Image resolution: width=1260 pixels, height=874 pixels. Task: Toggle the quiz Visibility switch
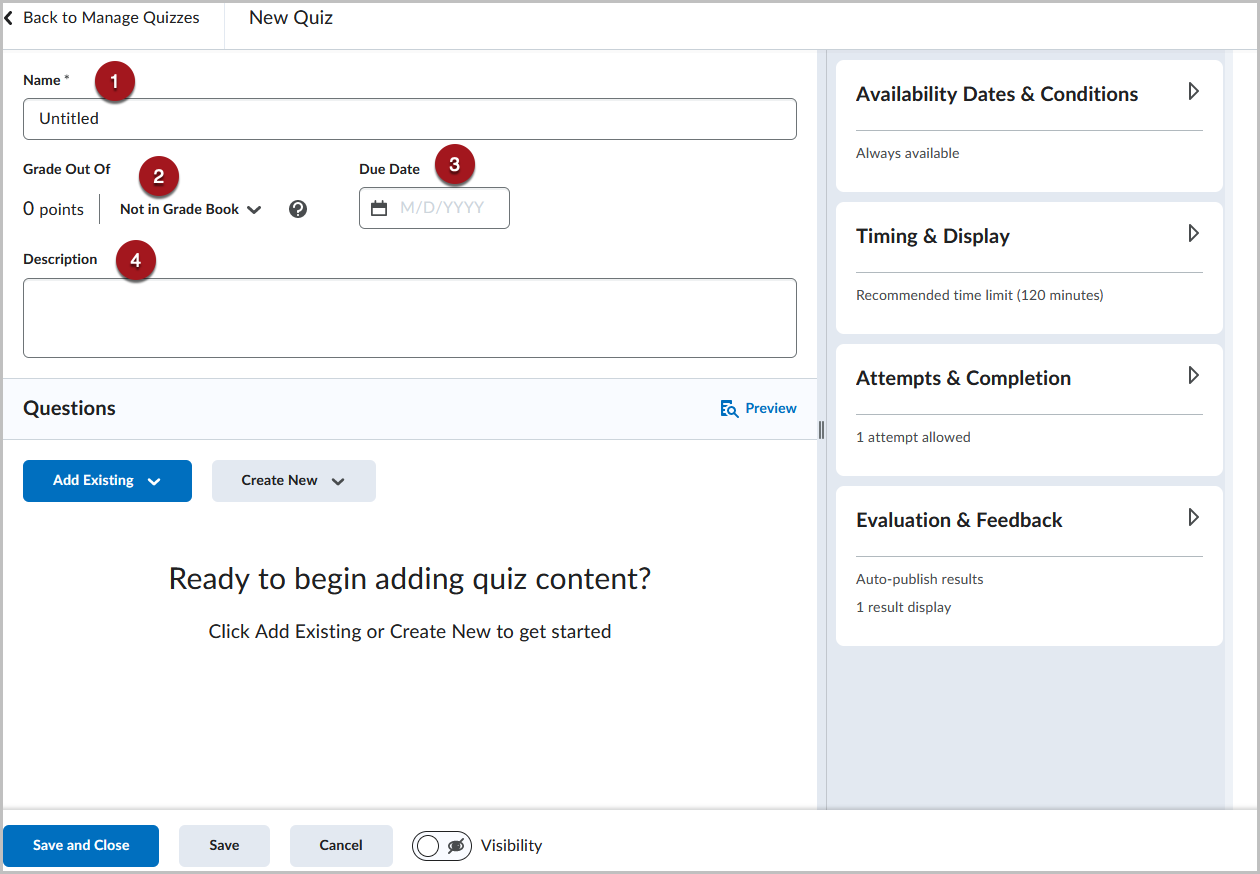point(442,846)
